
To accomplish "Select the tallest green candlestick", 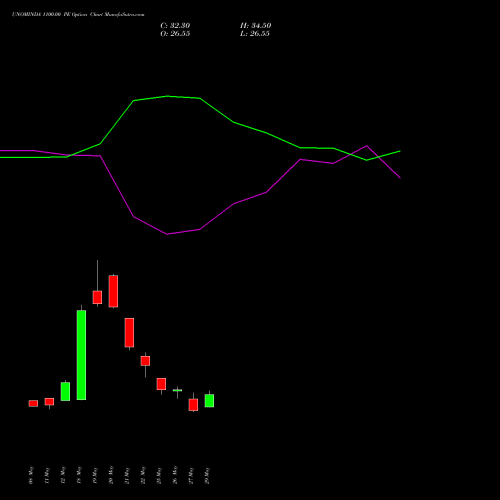I will pyautogui.click(x=81, y=355).
